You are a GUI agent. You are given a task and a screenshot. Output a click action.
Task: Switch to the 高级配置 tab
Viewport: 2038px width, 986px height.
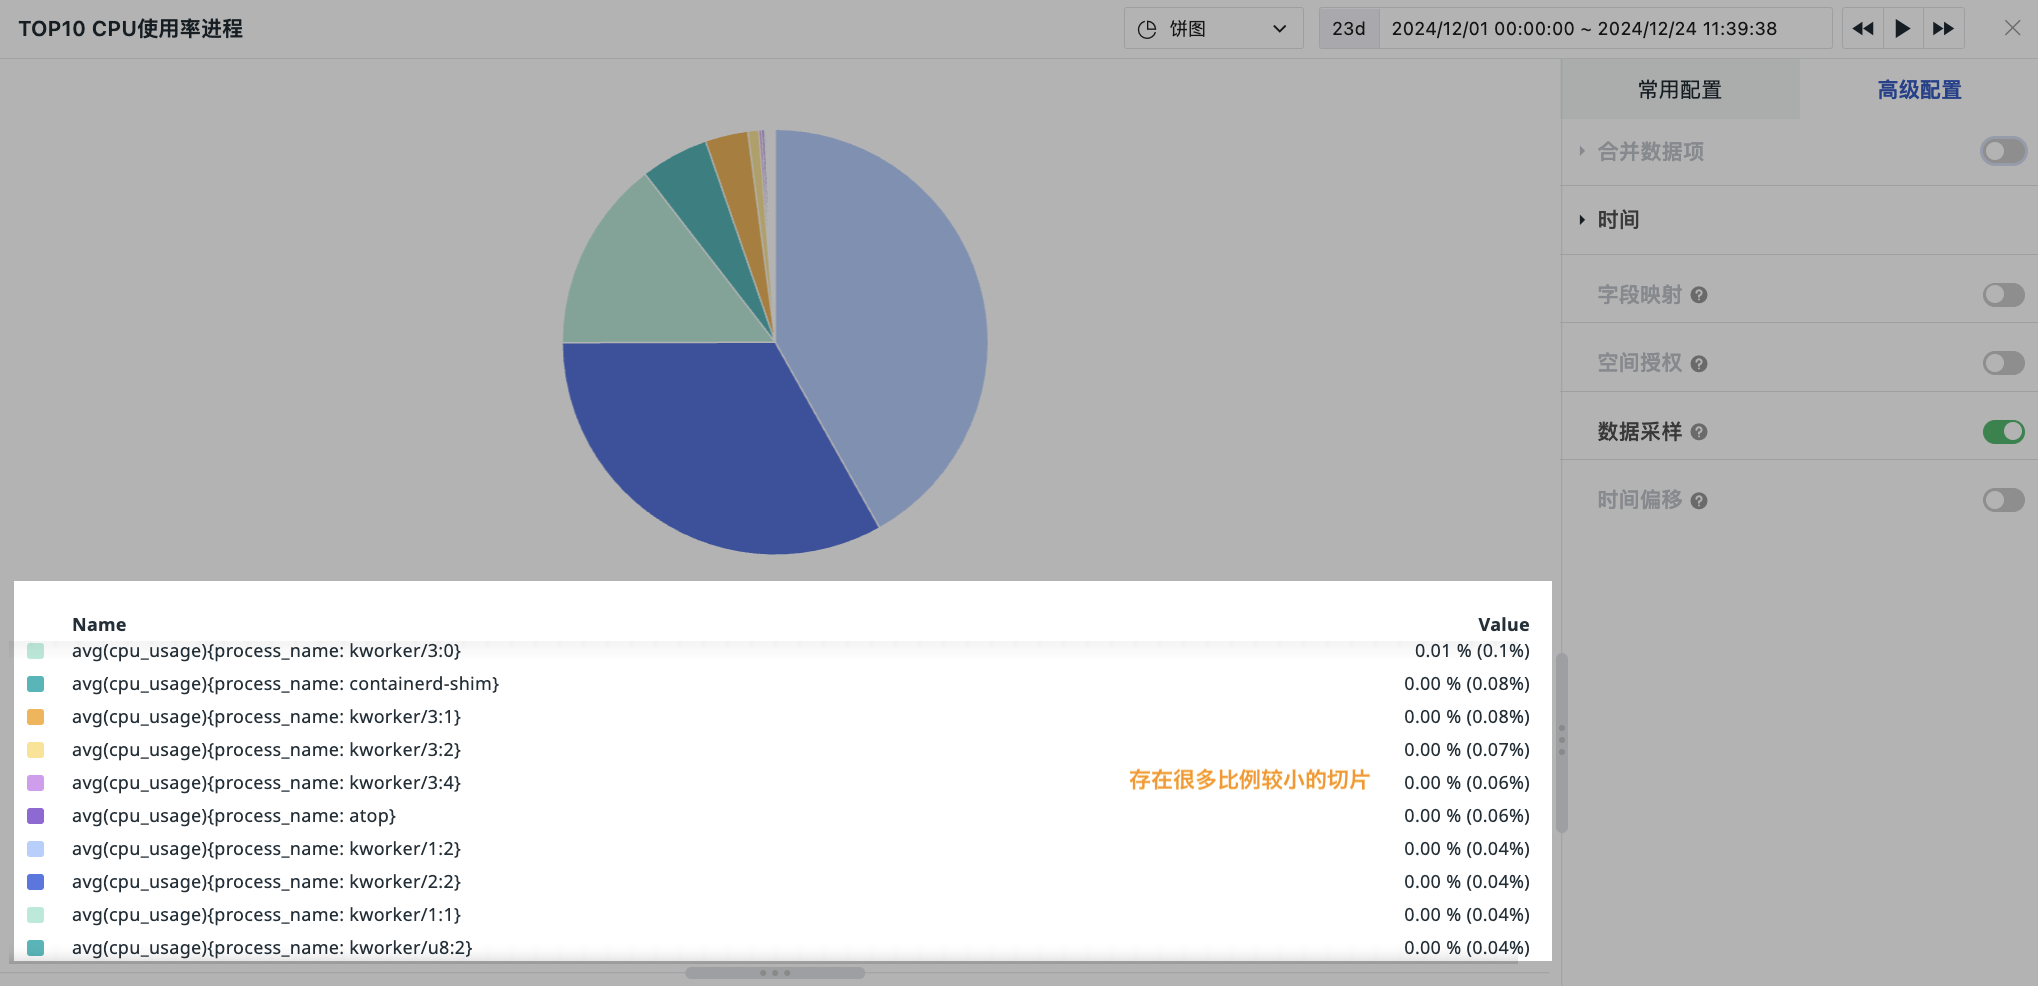click(1918, 90)
